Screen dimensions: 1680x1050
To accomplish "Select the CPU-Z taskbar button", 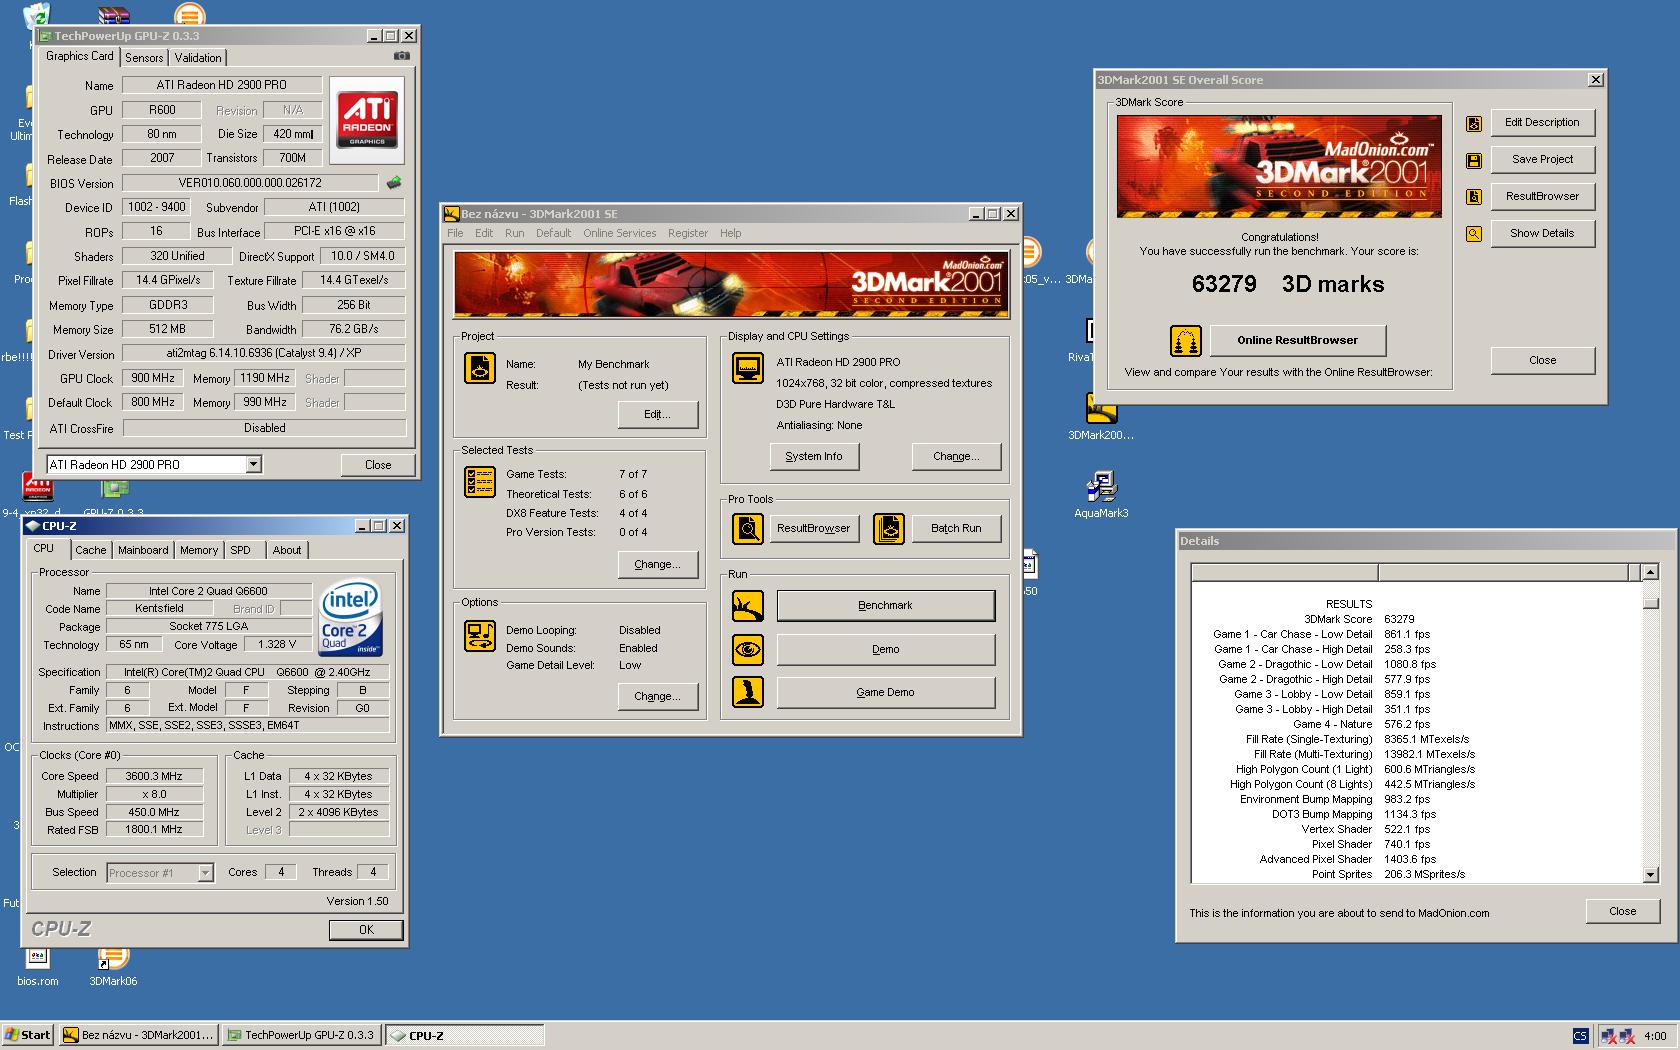I will click(465, 1035).
